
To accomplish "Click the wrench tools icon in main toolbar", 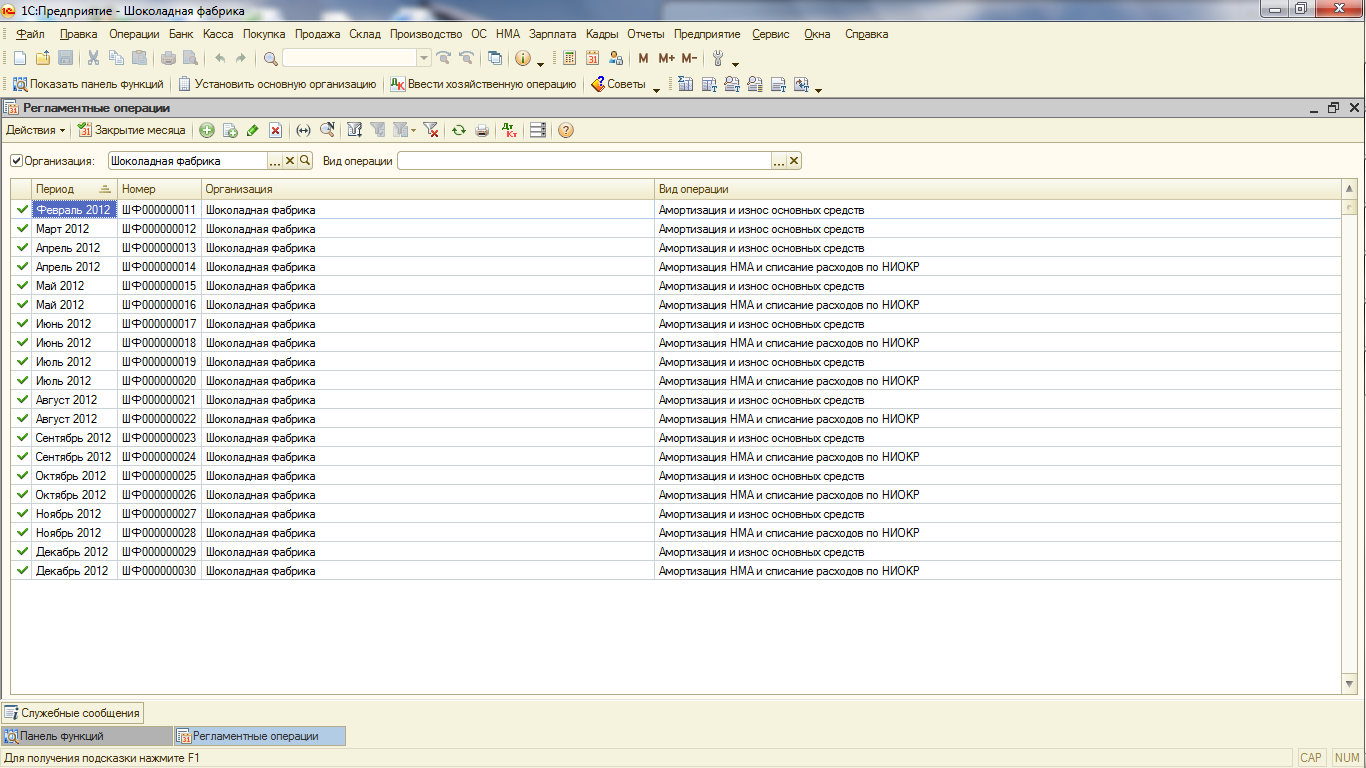I will pyautogui.click(x=717, y=59).
